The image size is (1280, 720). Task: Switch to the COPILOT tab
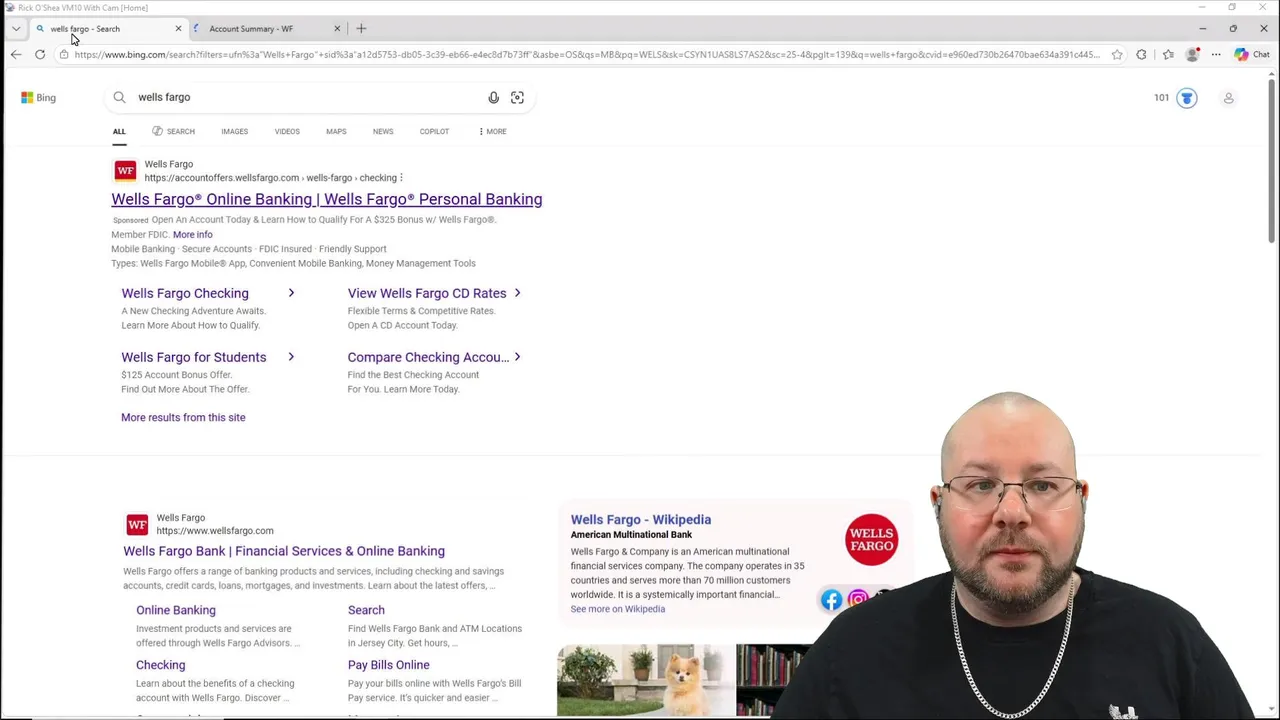pyautogui.click(x=434, y=131)
